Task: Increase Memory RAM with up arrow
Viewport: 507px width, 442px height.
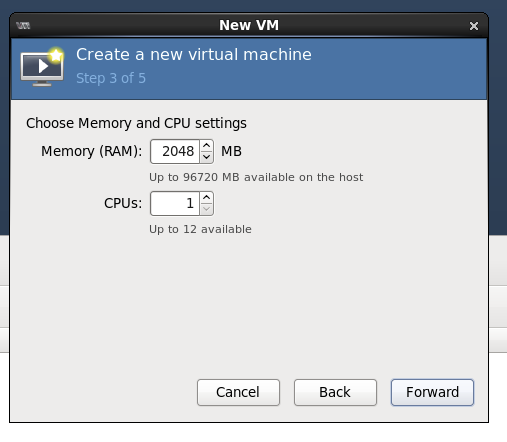Action: pos(207,146)
